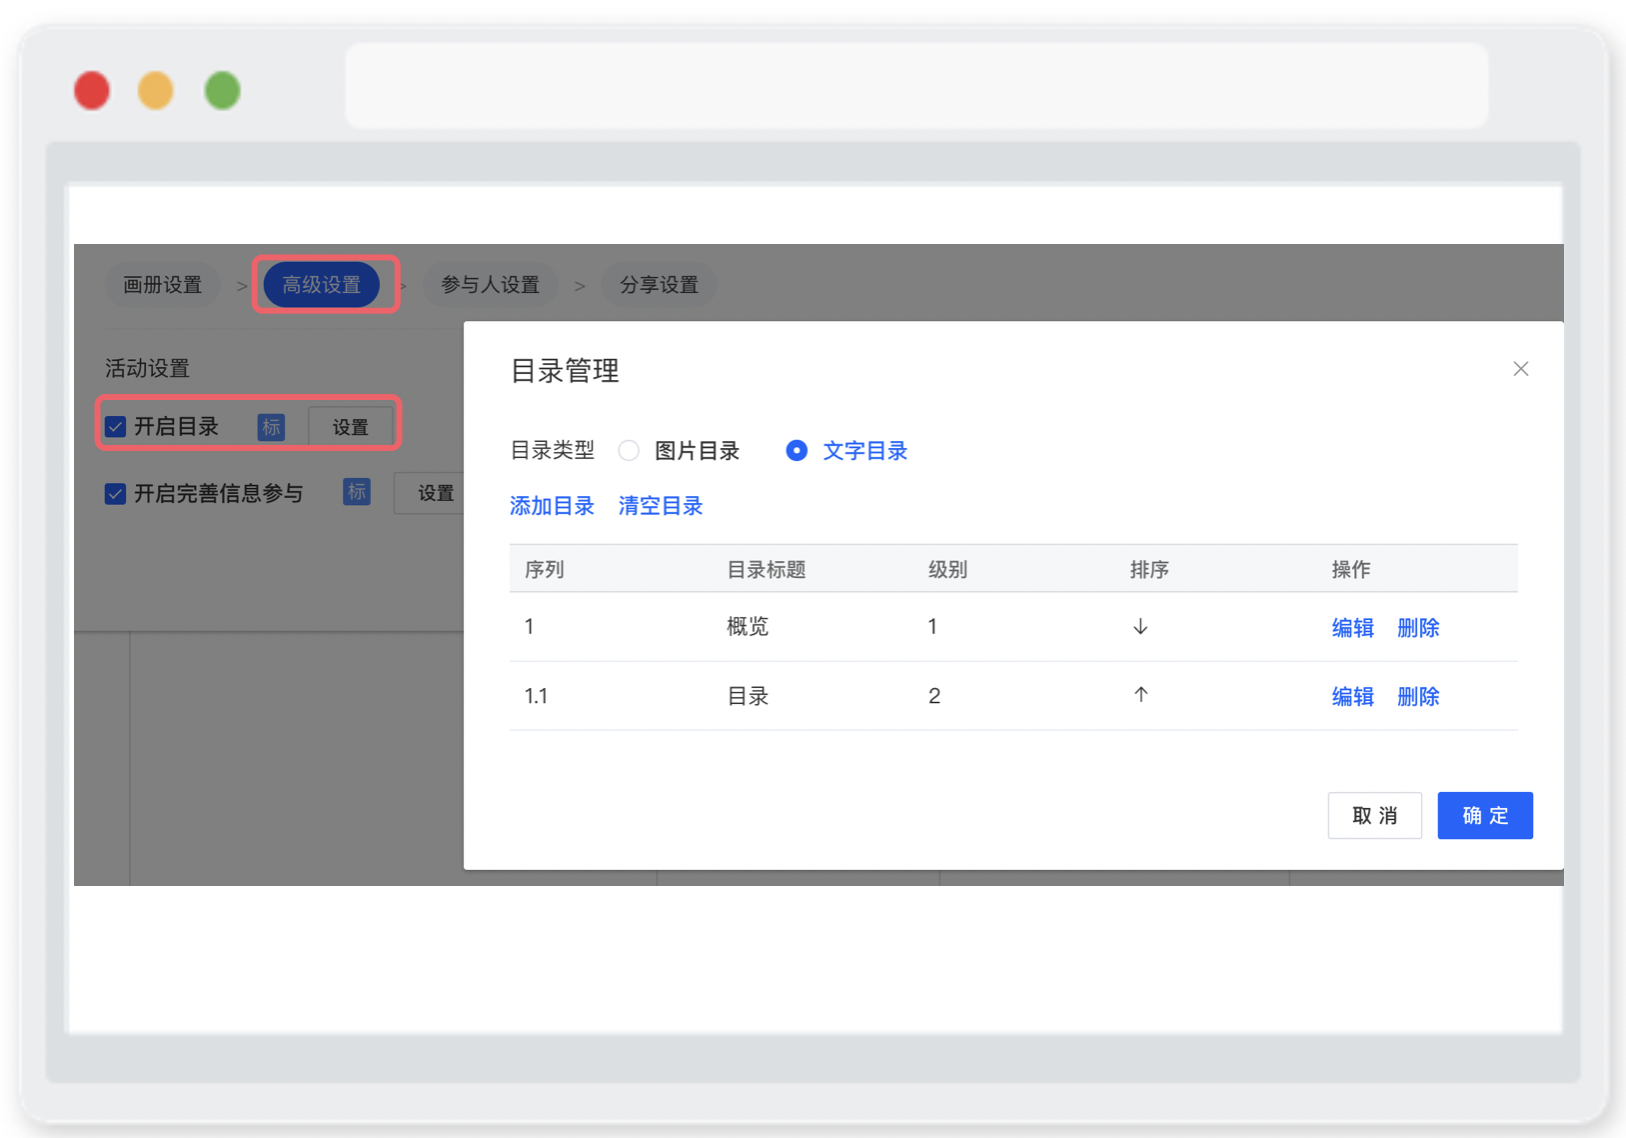Click the 操作 column header
The height and width of the screenshot is (1138, 1626).
click(1351, 570)
